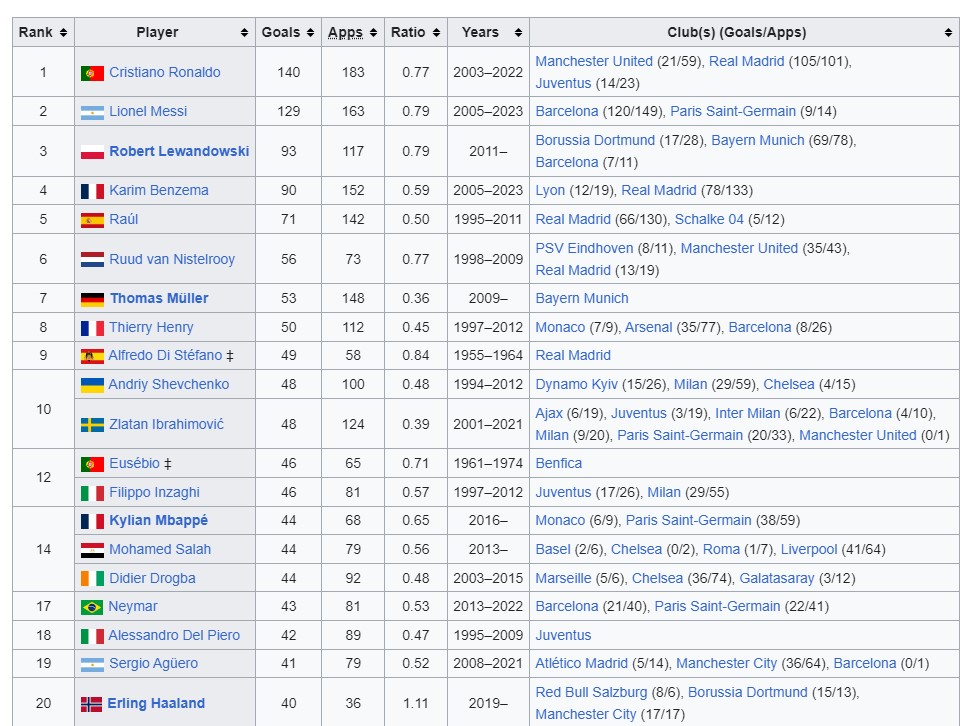Open Manchester United in Cristiano Ronaldo's row
This screenshot has height=726, width=964.
(x=594, y=61)
